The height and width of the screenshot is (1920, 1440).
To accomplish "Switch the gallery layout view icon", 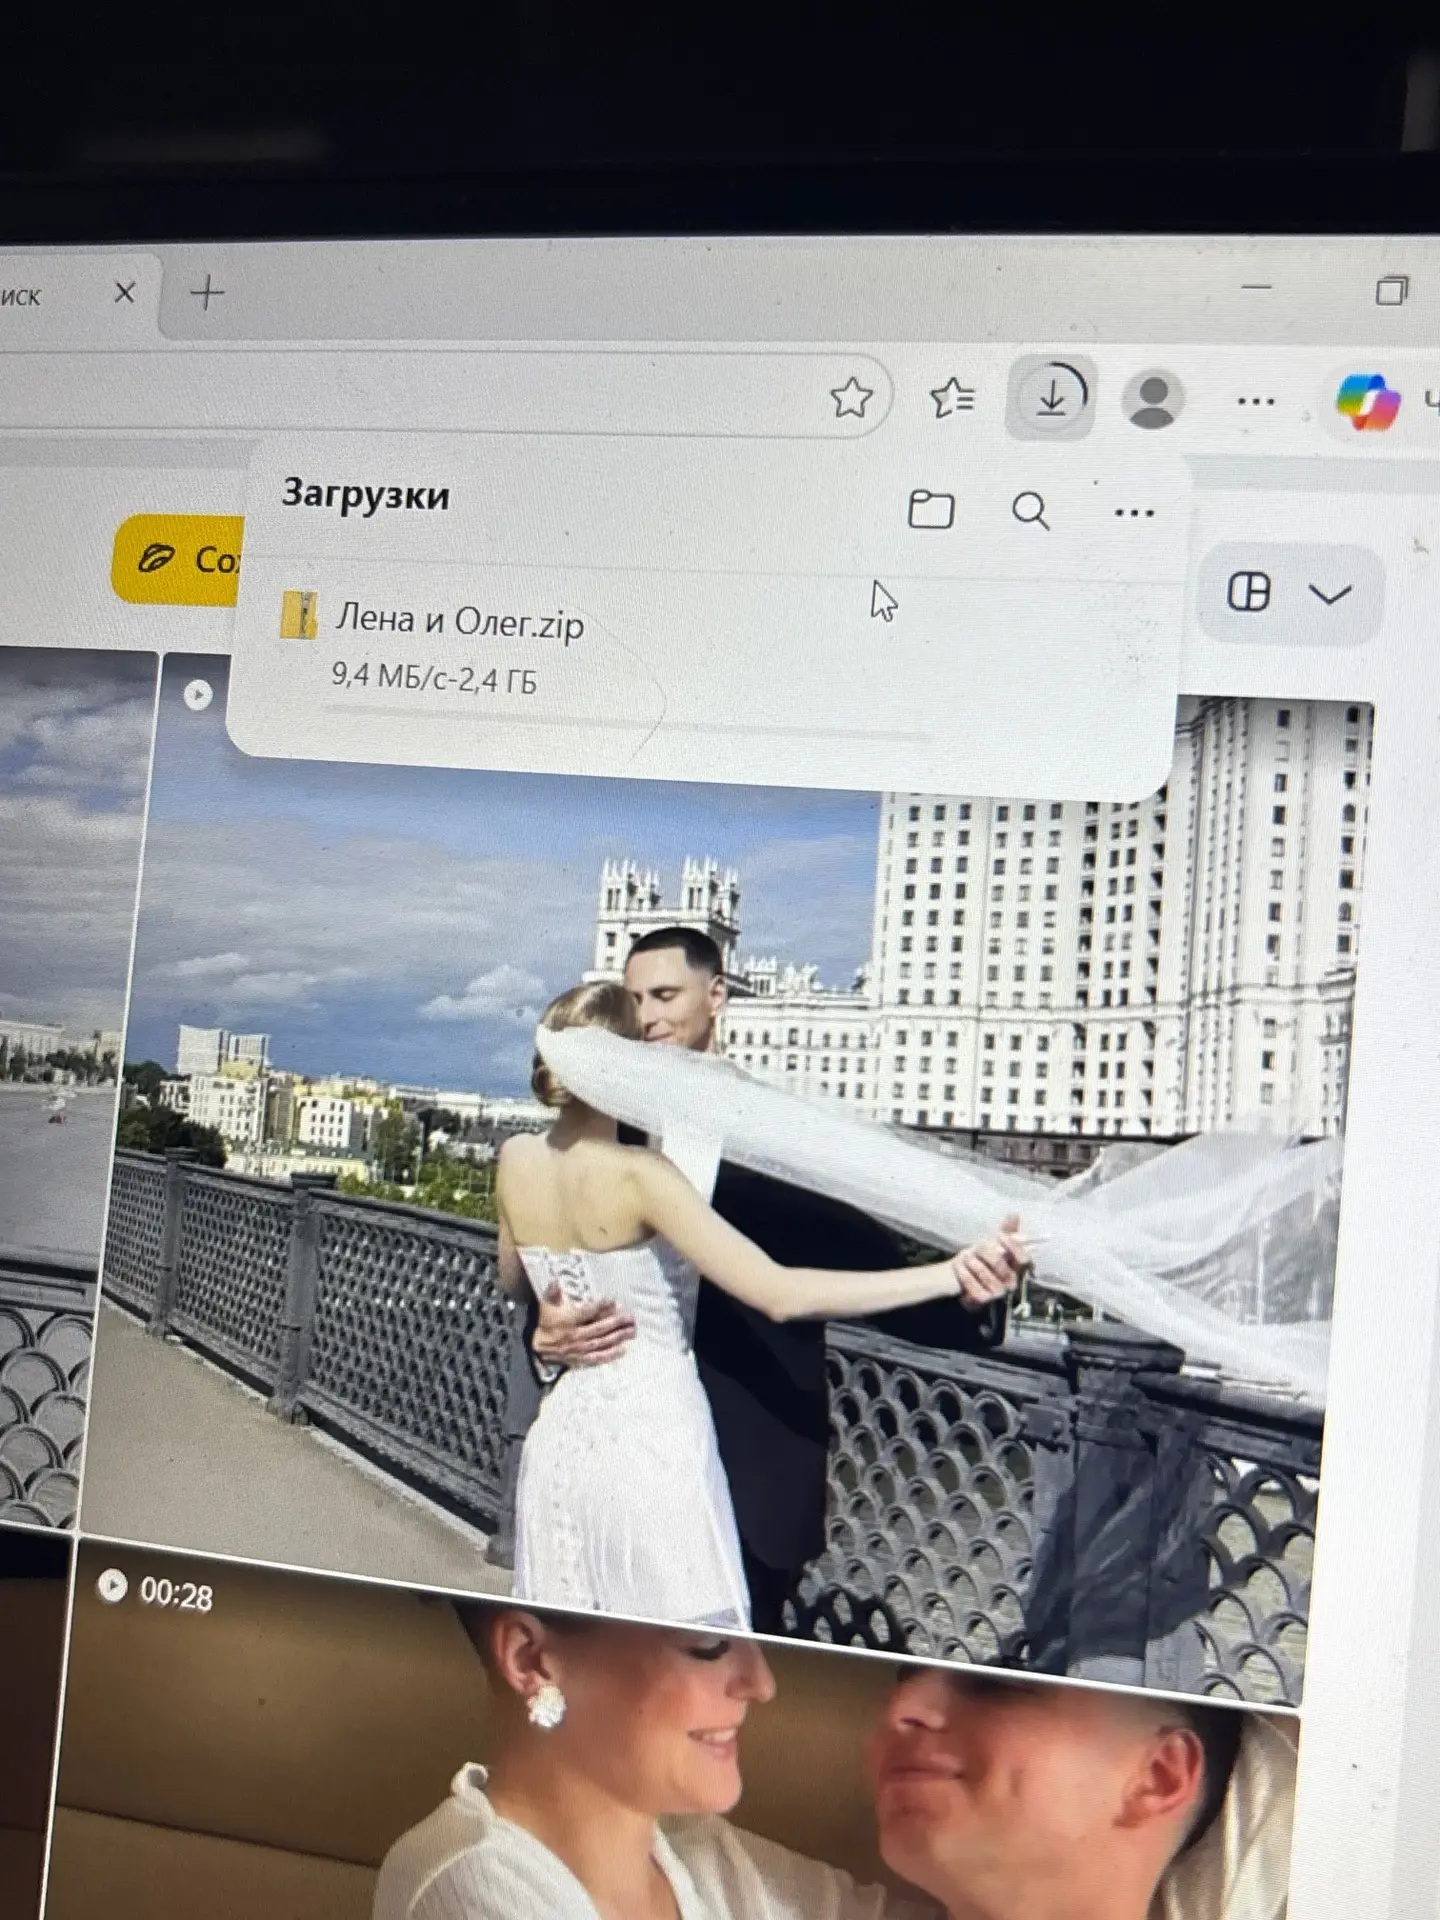I will tap(1249, 592).
